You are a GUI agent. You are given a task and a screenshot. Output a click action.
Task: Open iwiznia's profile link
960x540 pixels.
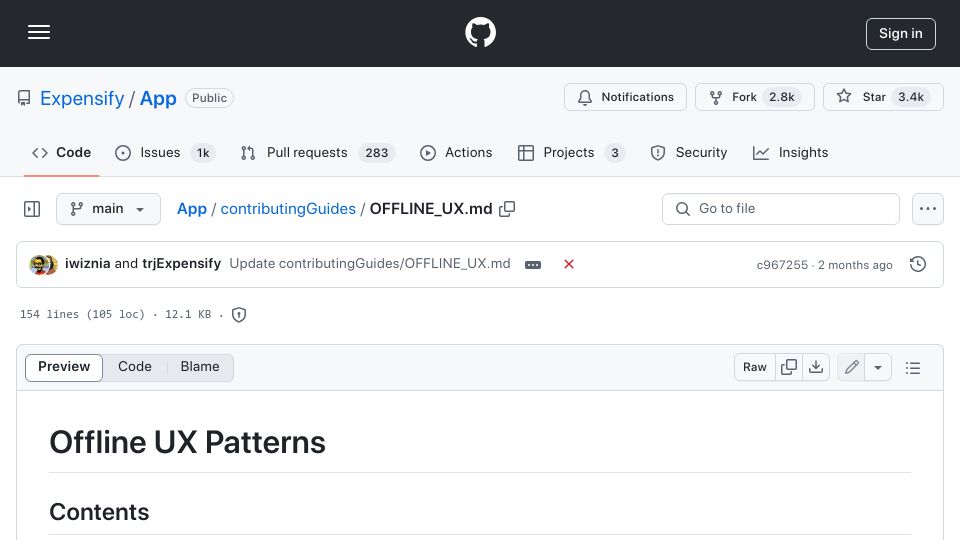point(88,263)
